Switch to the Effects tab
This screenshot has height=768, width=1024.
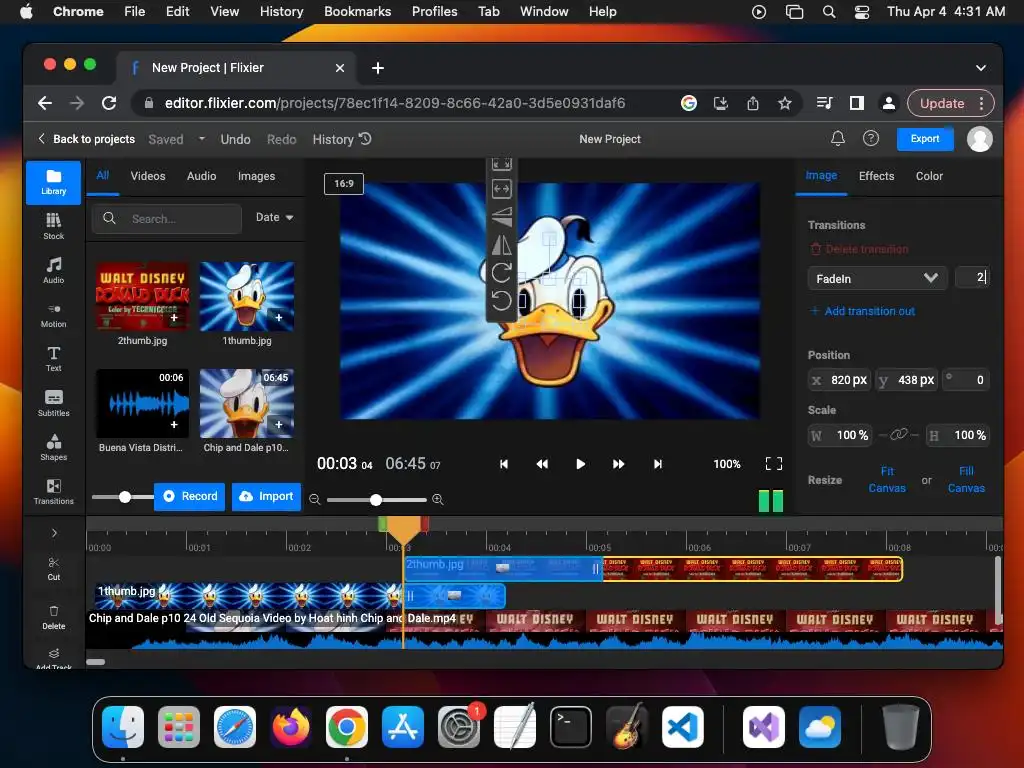(x=876, y=176)
